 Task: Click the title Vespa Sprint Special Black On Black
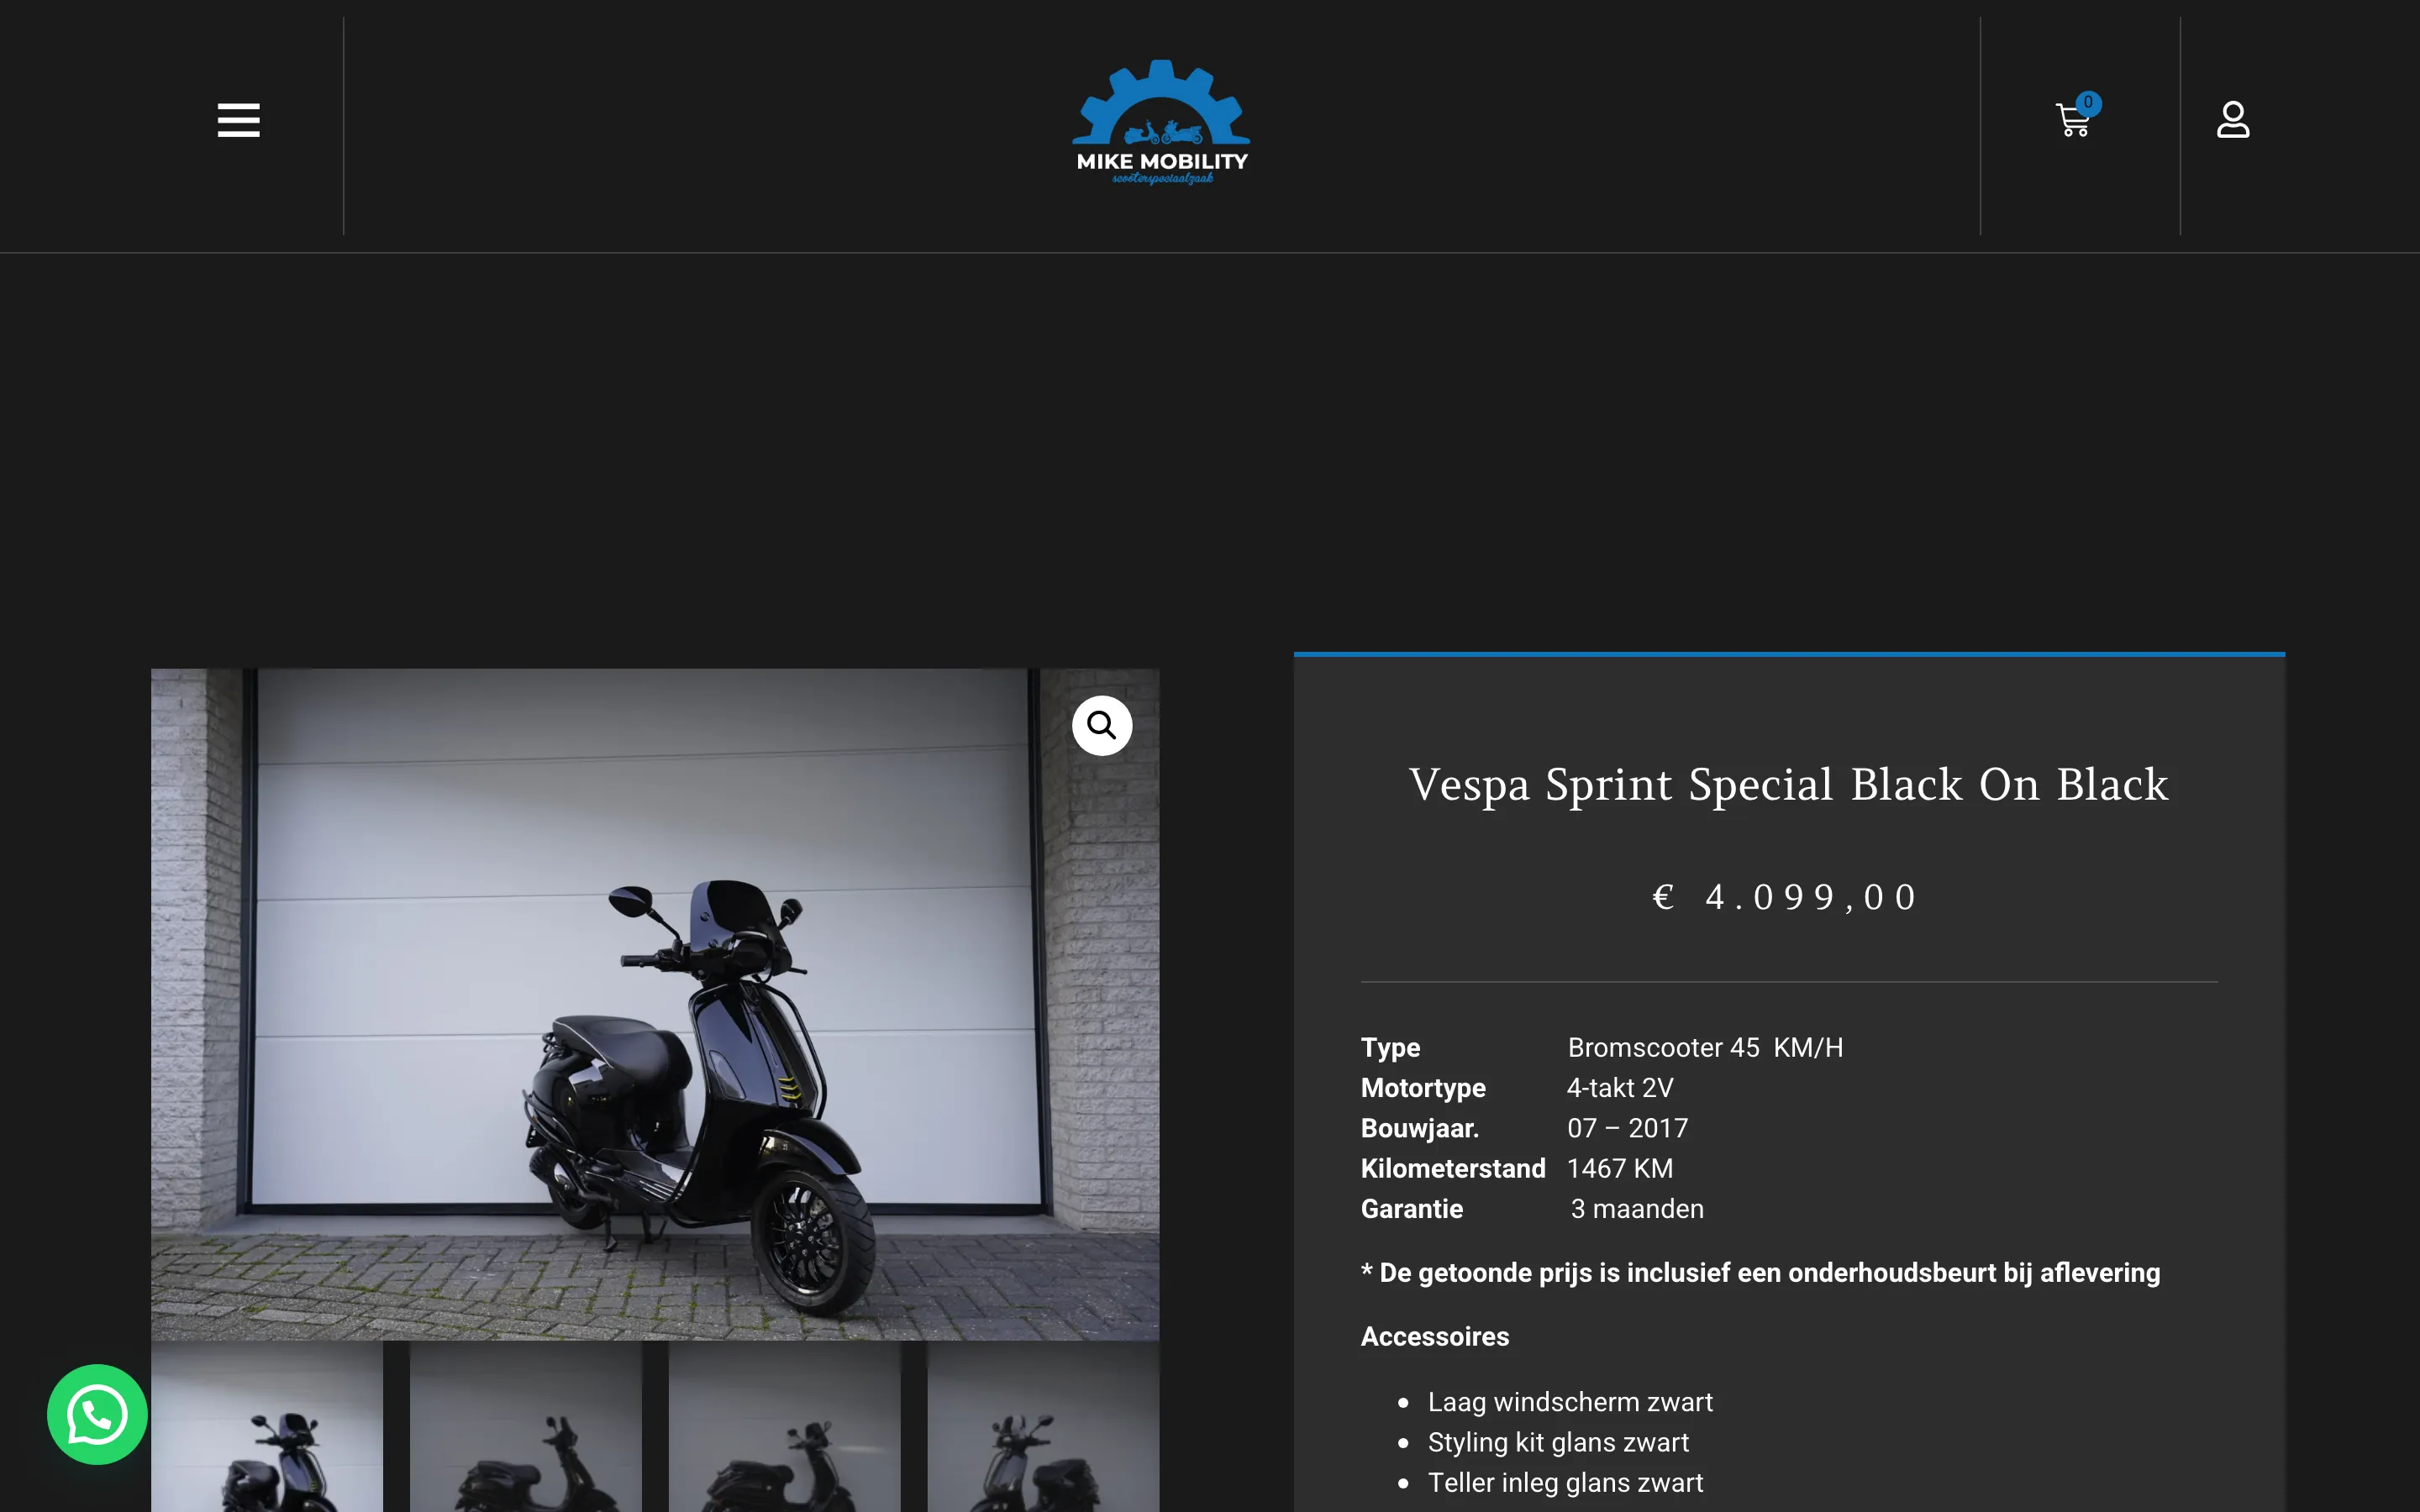pos(1789,785)
